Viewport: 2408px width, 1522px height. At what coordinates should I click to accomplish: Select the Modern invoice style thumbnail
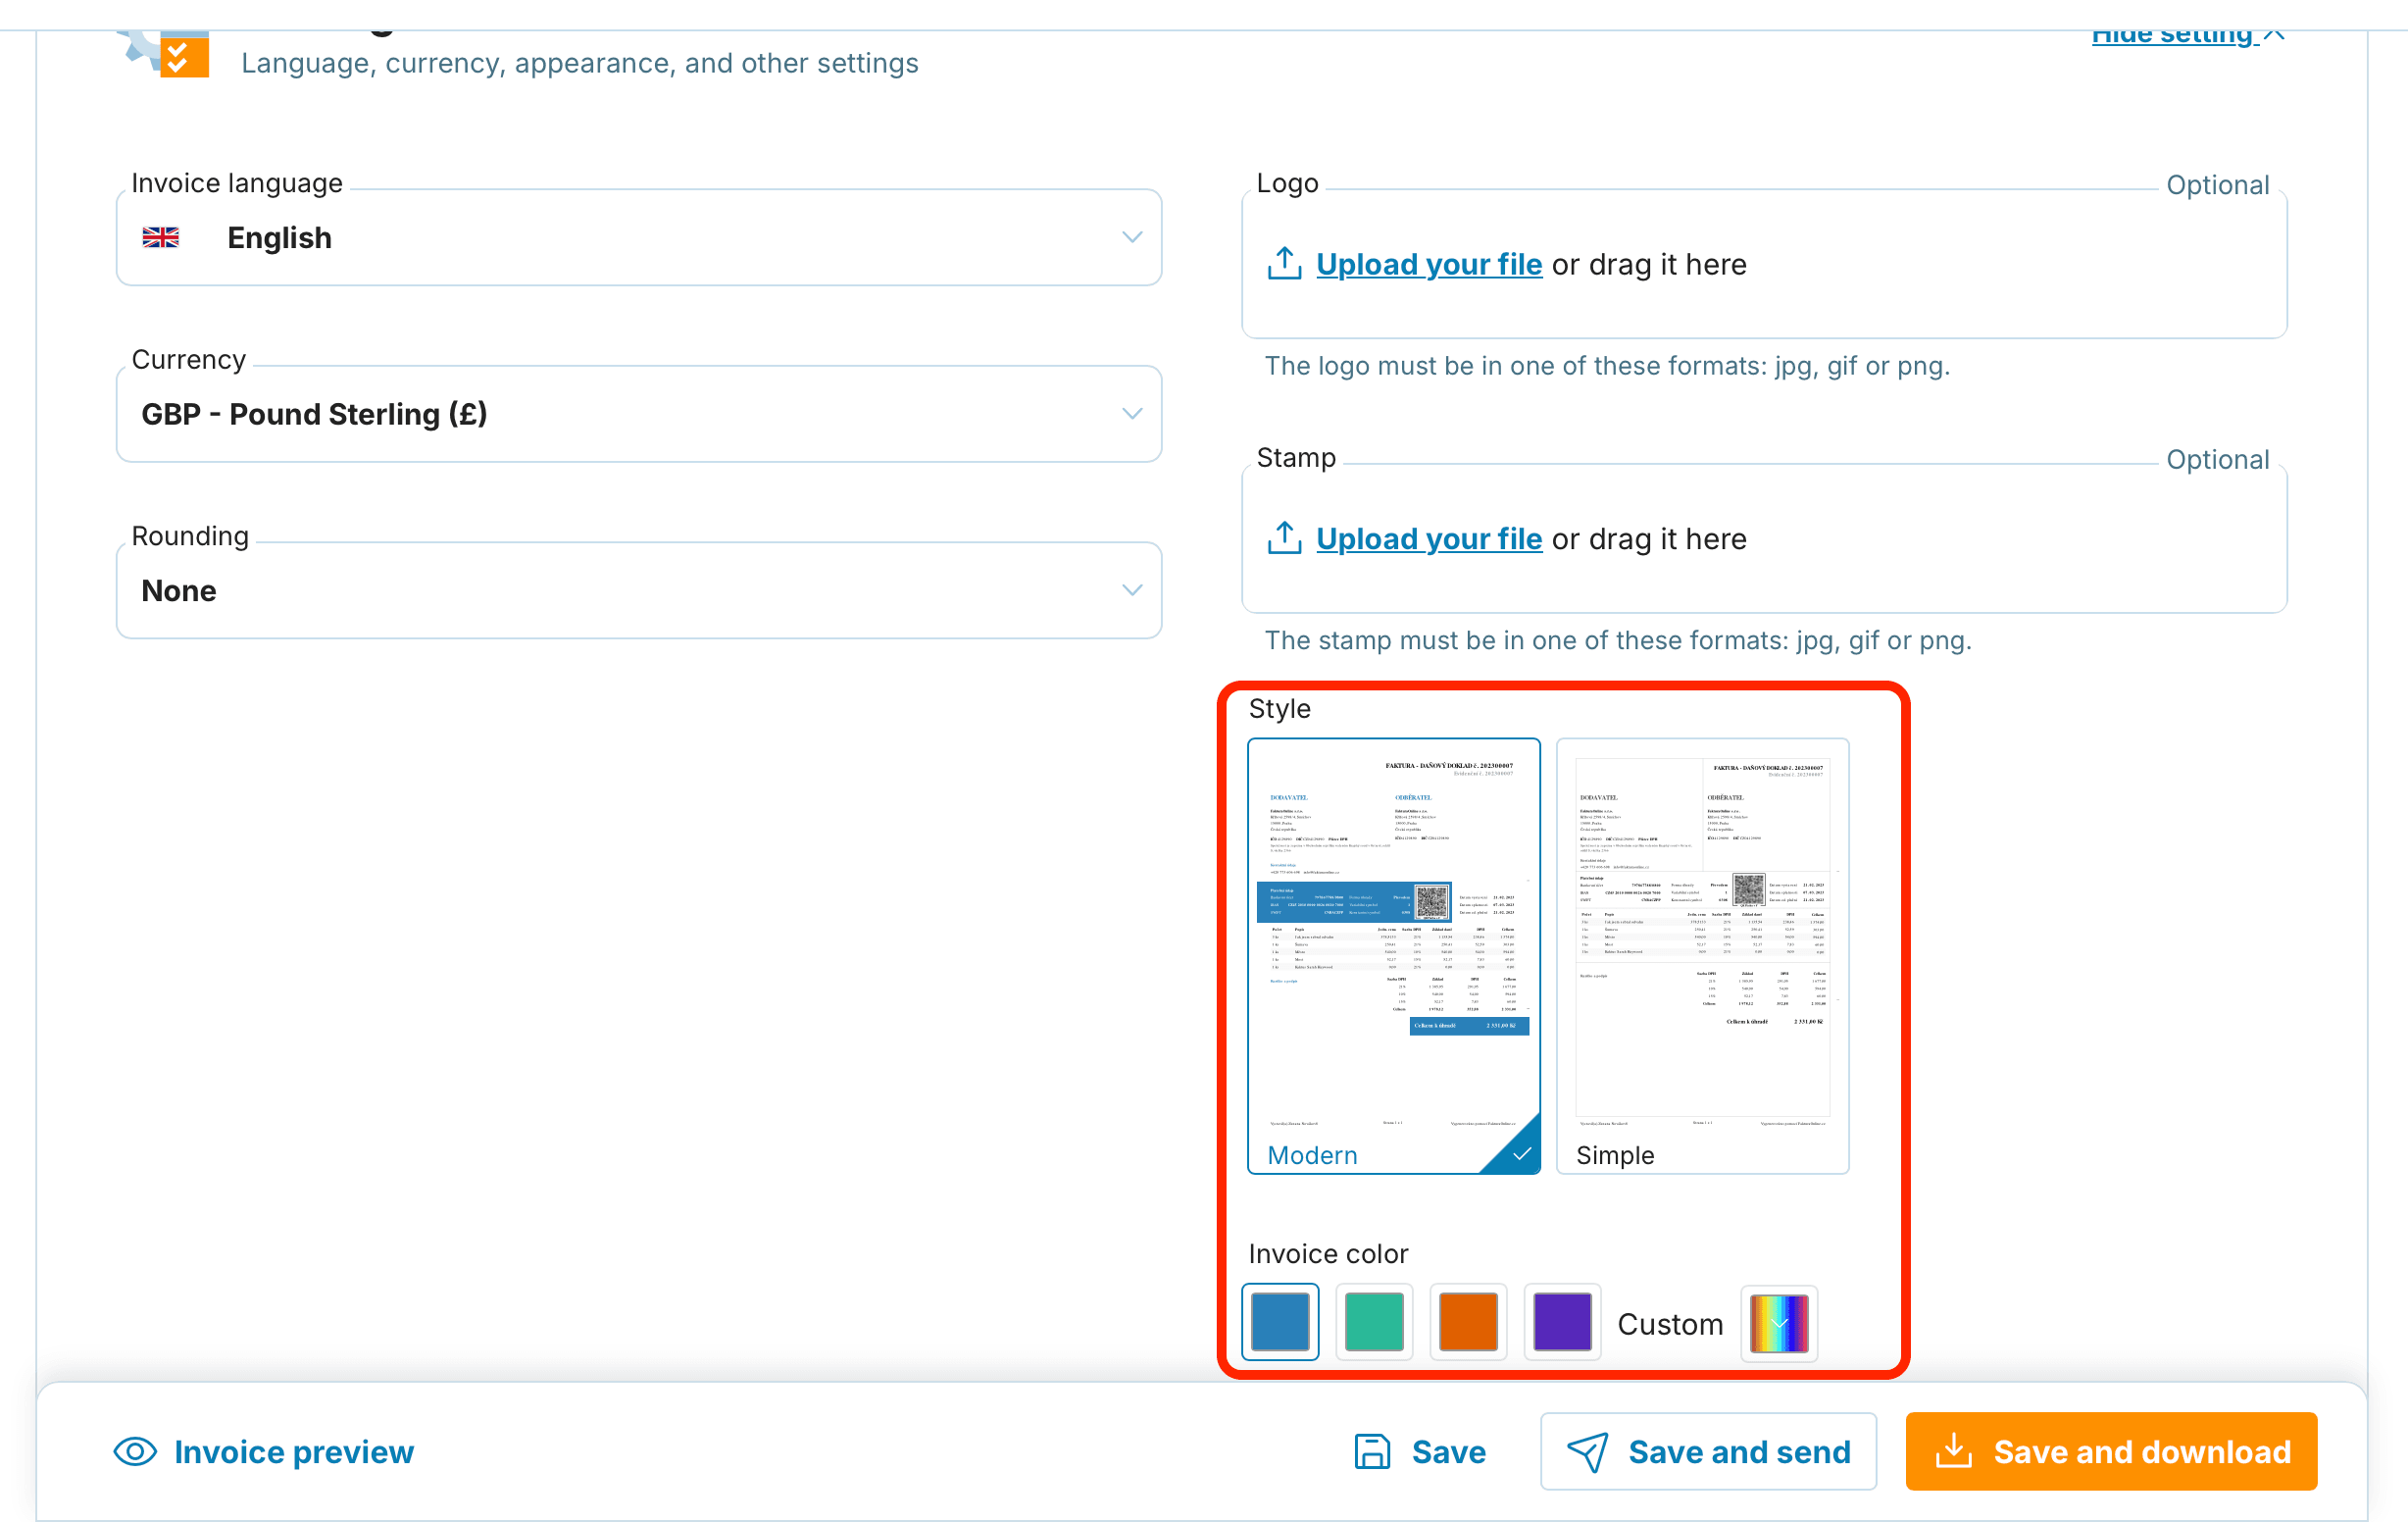point(1394,956)
